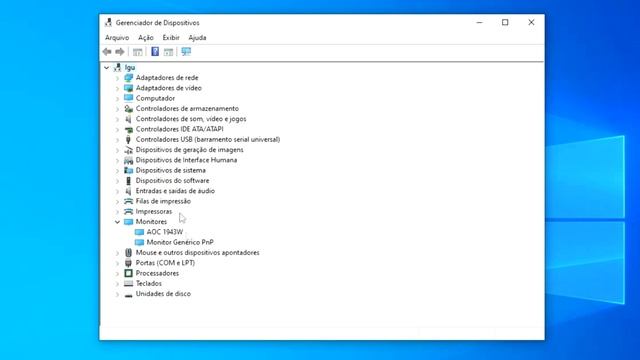Viewport: 640px width, 360px height.
Task: Expand the Processadores category
Action: 118,273
